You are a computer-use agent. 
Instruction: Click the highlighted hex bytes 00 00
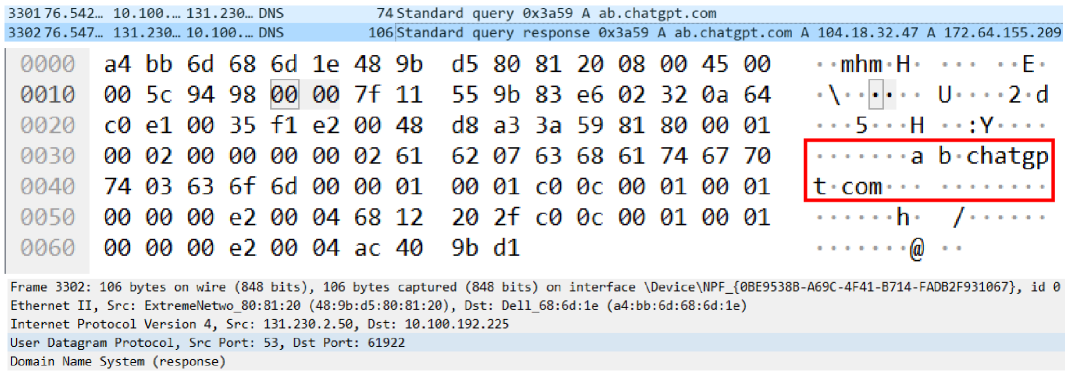pyautogui.click(x=305, y=95)
